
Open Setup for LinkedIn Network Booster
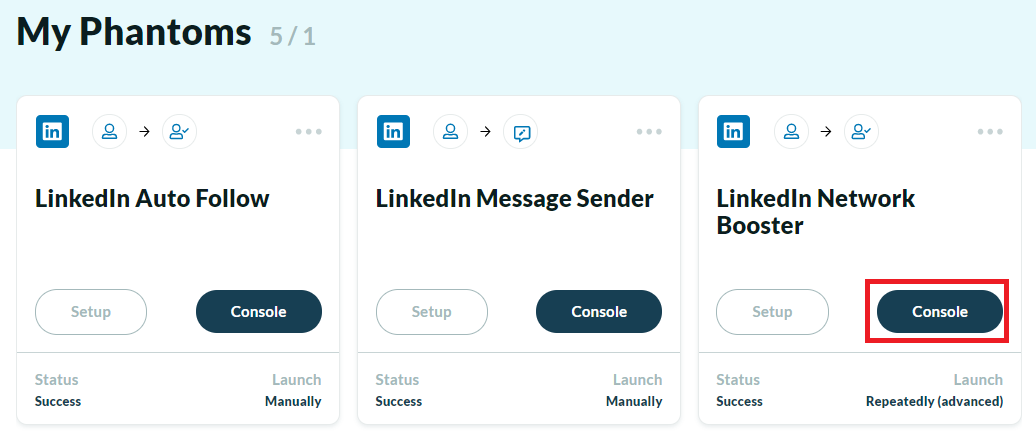(772, 311)
